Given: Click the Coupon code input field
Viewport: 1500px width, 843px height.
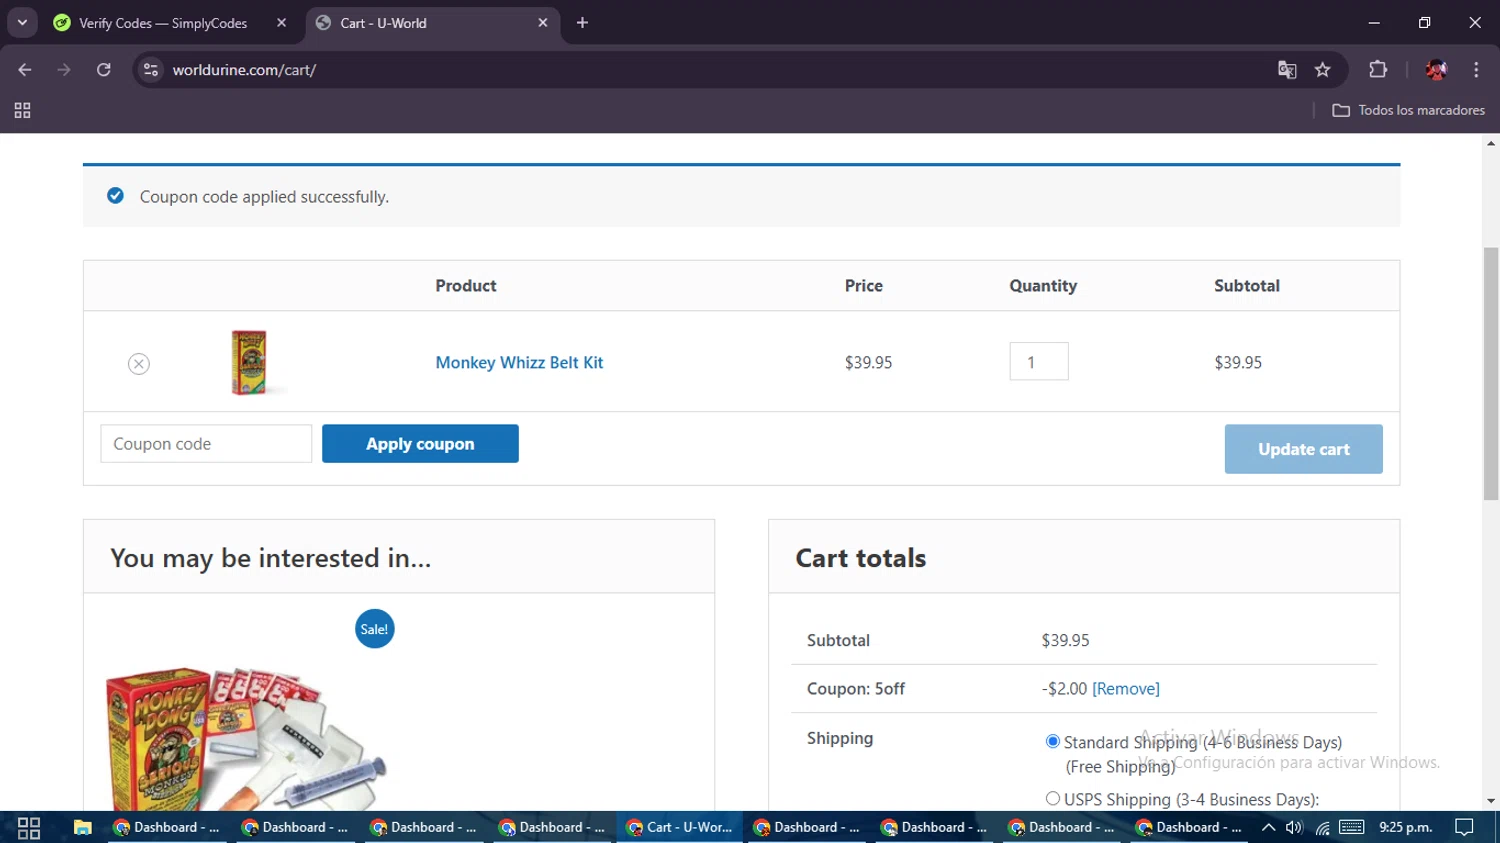Looking at the screenshot, I should tap(206, 444).
